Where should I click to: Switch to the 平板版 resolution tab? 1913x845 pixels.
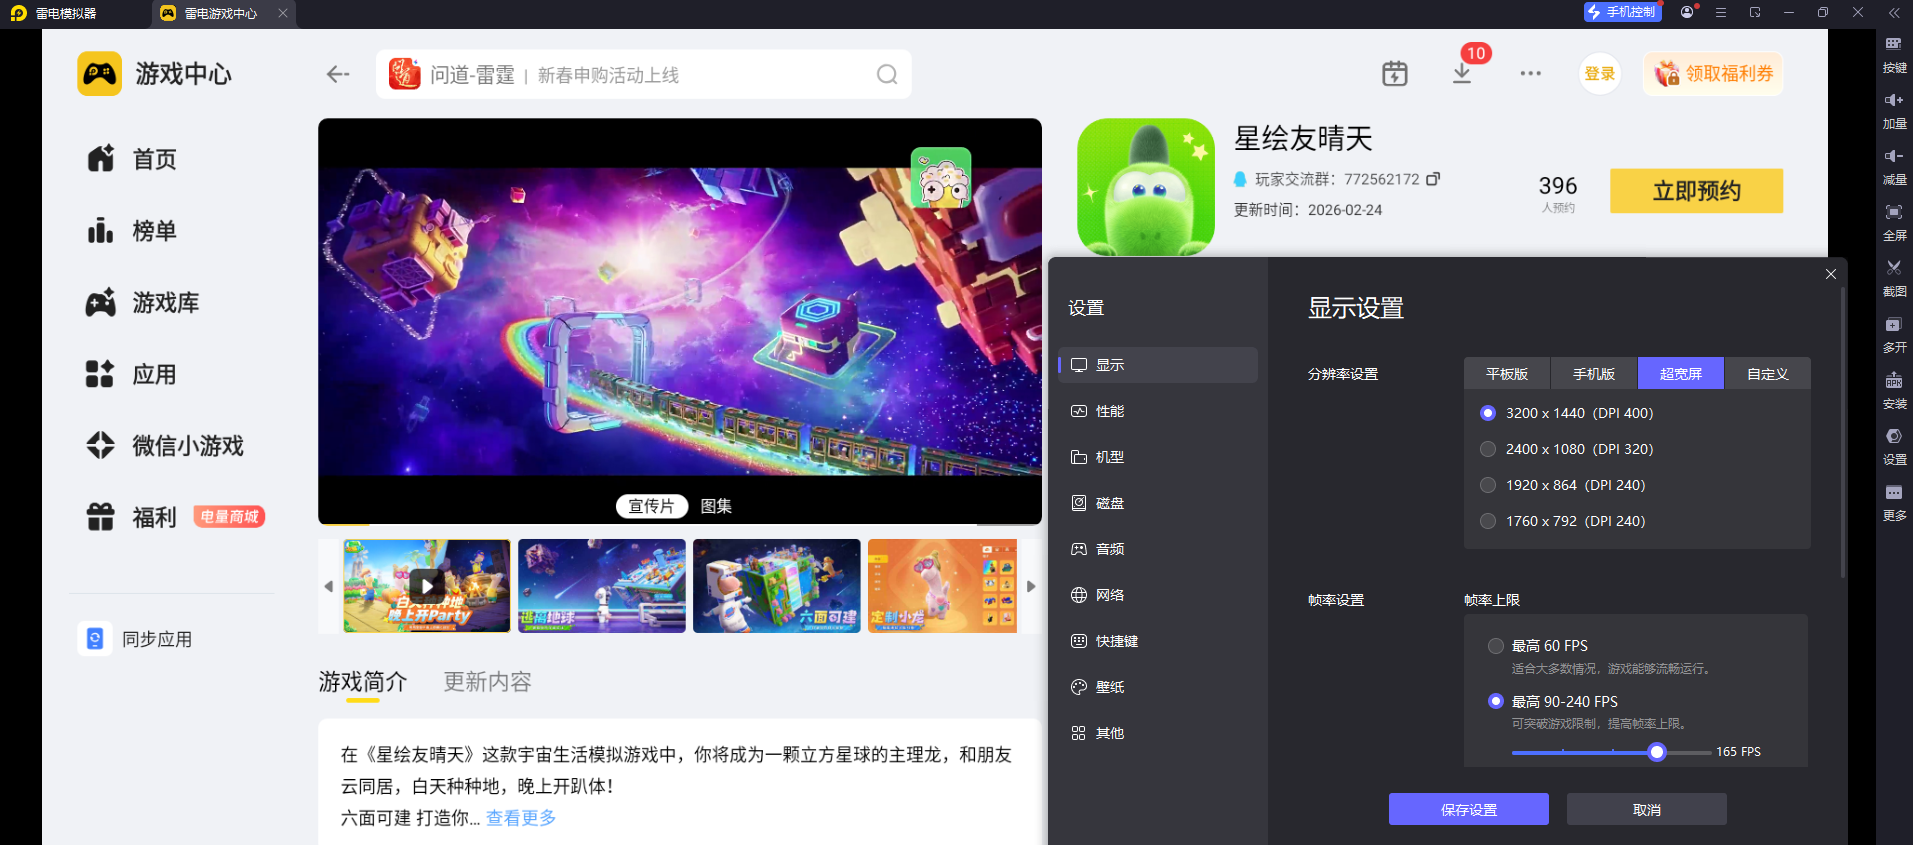(1507, 373)
